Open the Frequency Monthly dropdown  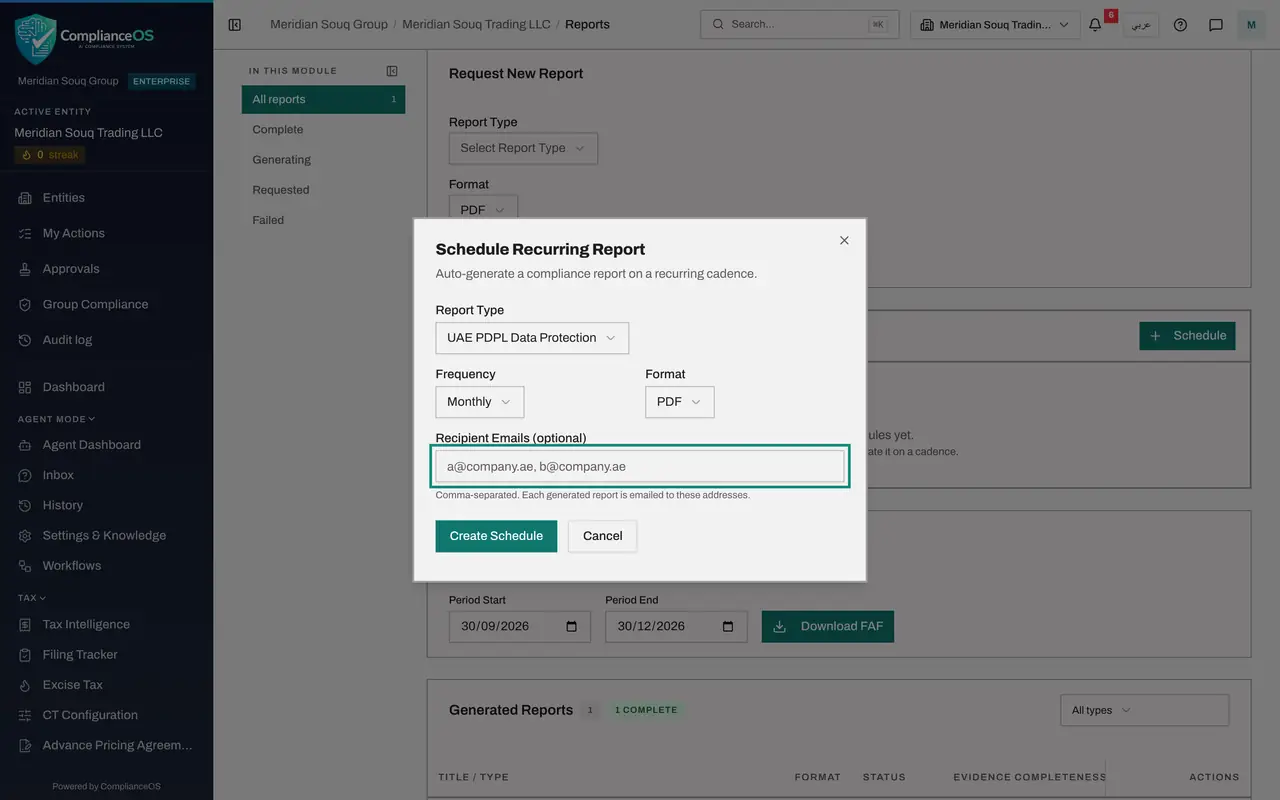479,402
